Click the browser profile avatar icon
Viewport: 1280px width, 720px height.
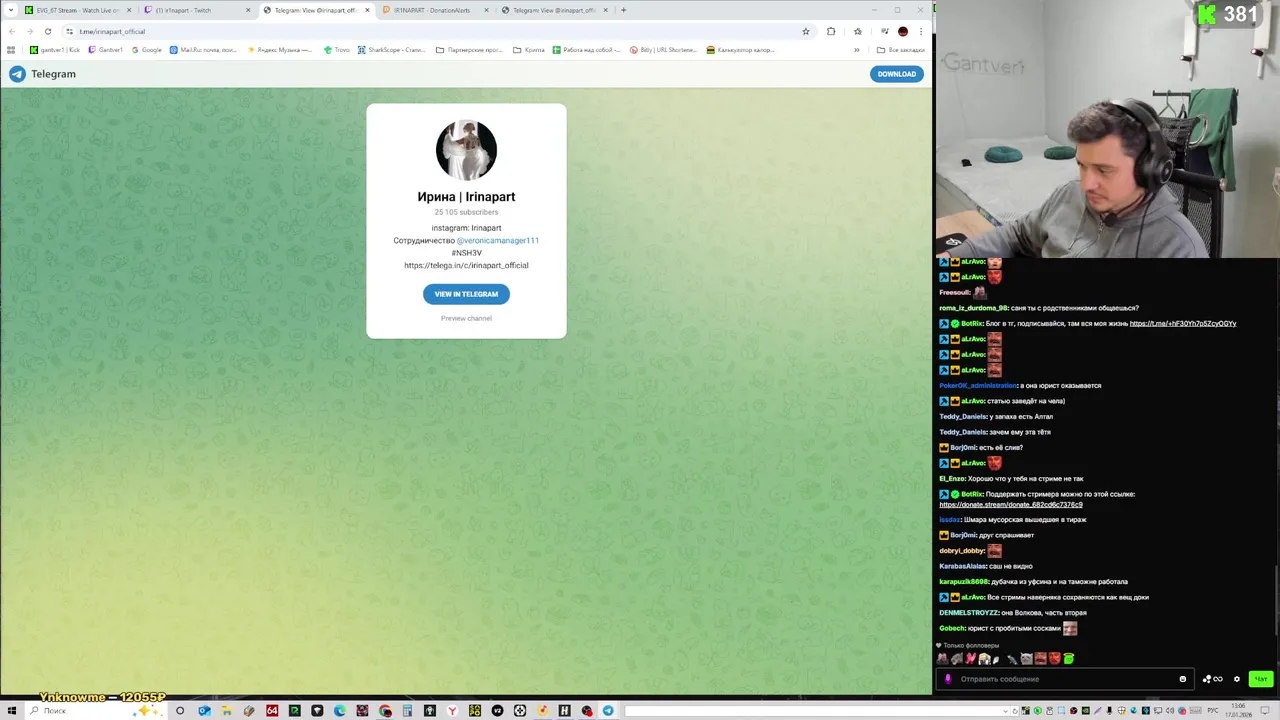(x=903, y=31)
